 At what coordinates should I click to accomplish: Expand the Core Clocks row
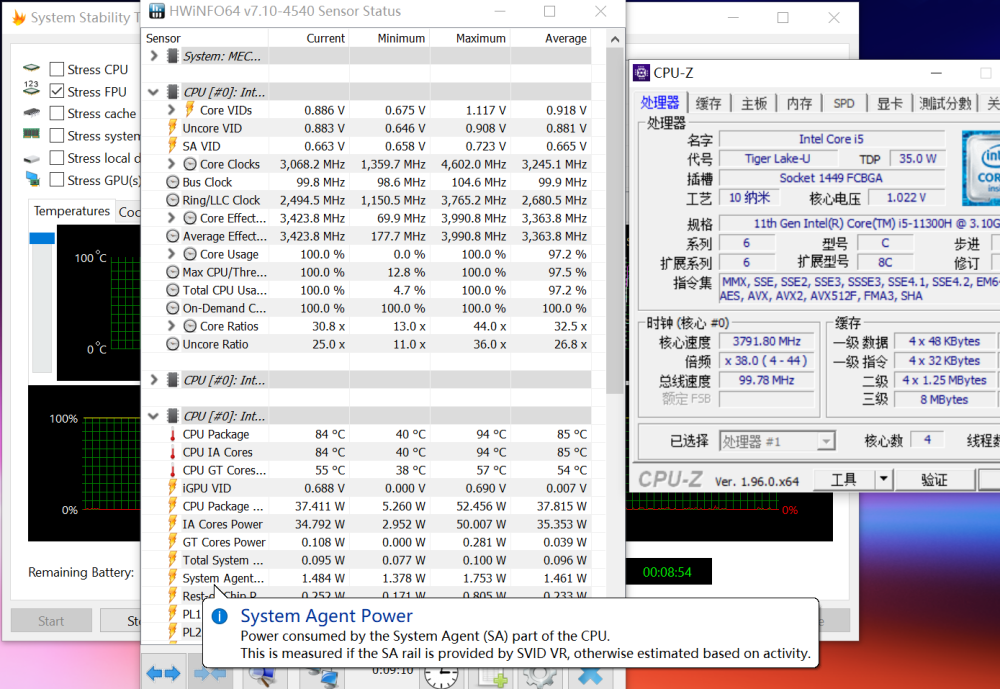[x=171, y=164]
